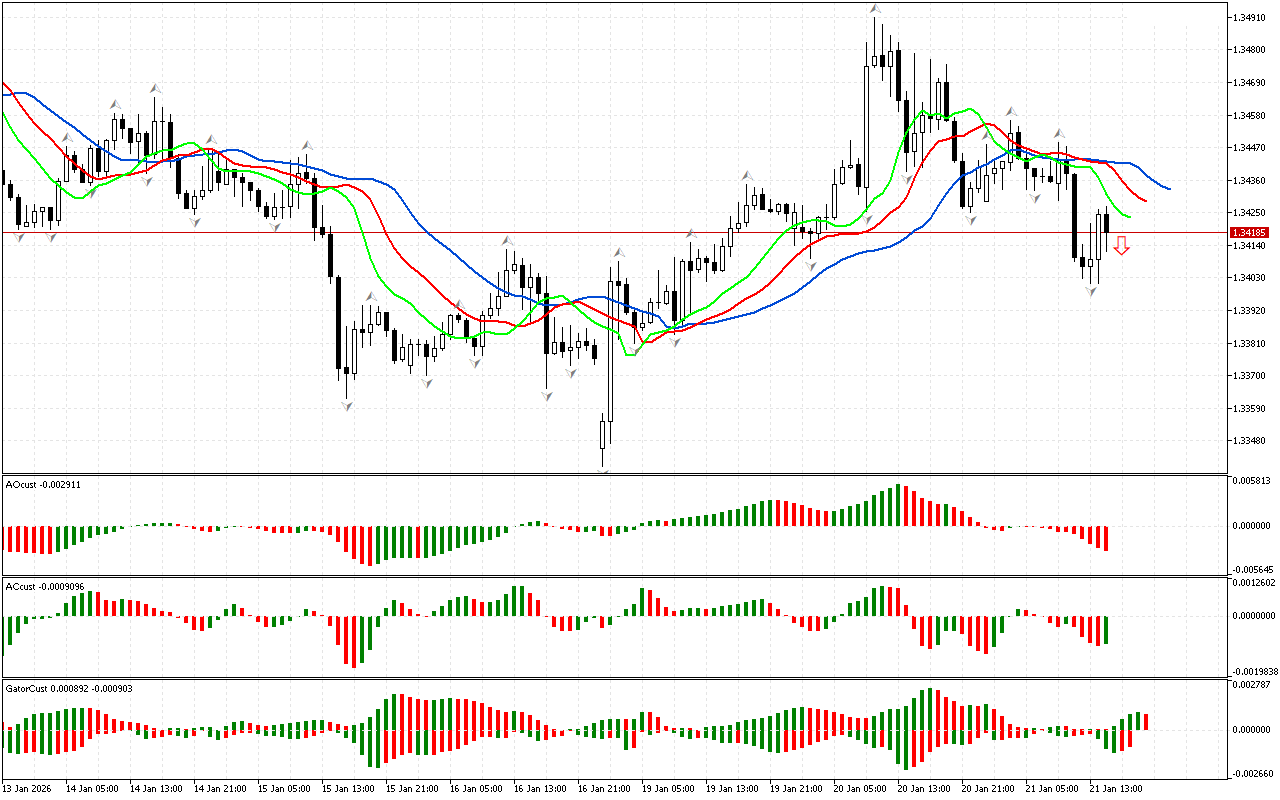This screenshot has width=1280, height=800.
Task: Select the up fractal arrow above the highest candle
Action: pos(875,9)
